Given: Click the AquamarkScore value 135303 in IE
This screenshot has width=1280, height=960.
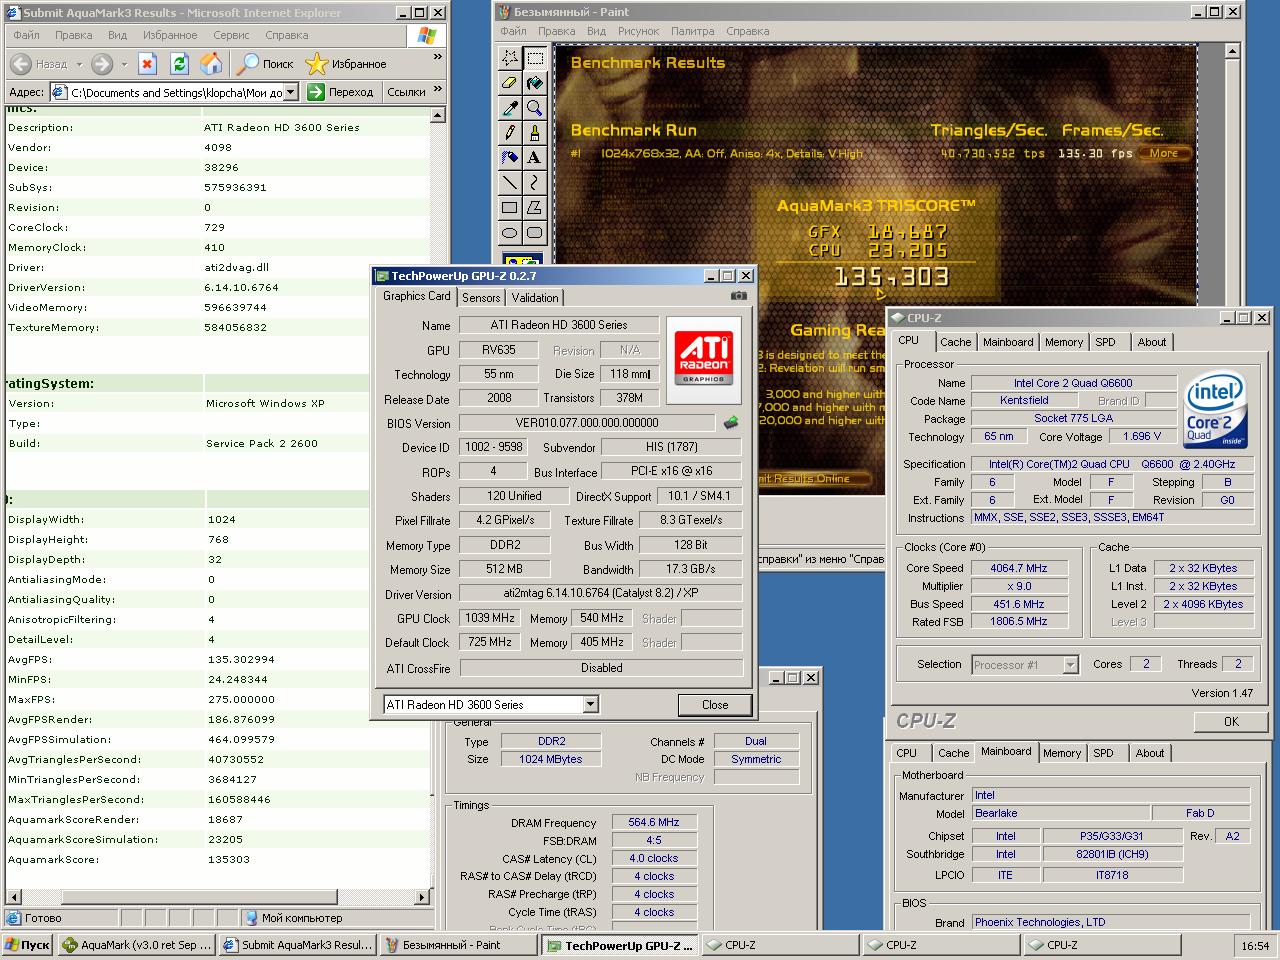Looking at the screenshot, I should coord(229,860).
